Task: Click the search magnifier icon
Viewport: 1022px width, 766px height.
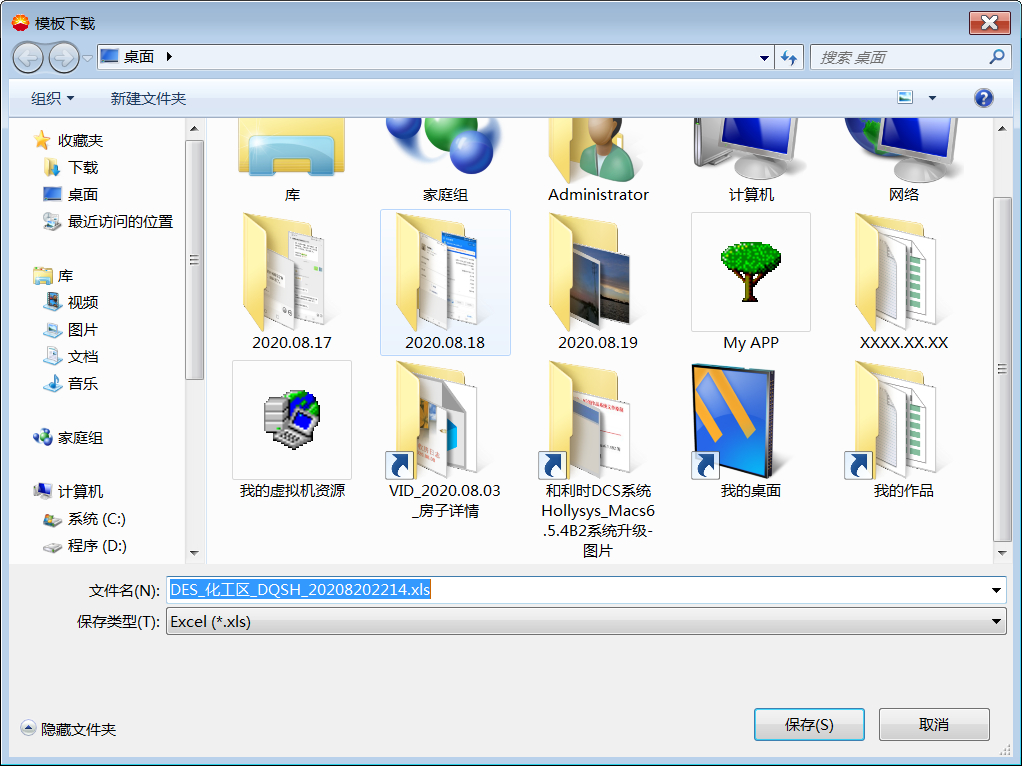Action: pos(997,57)
